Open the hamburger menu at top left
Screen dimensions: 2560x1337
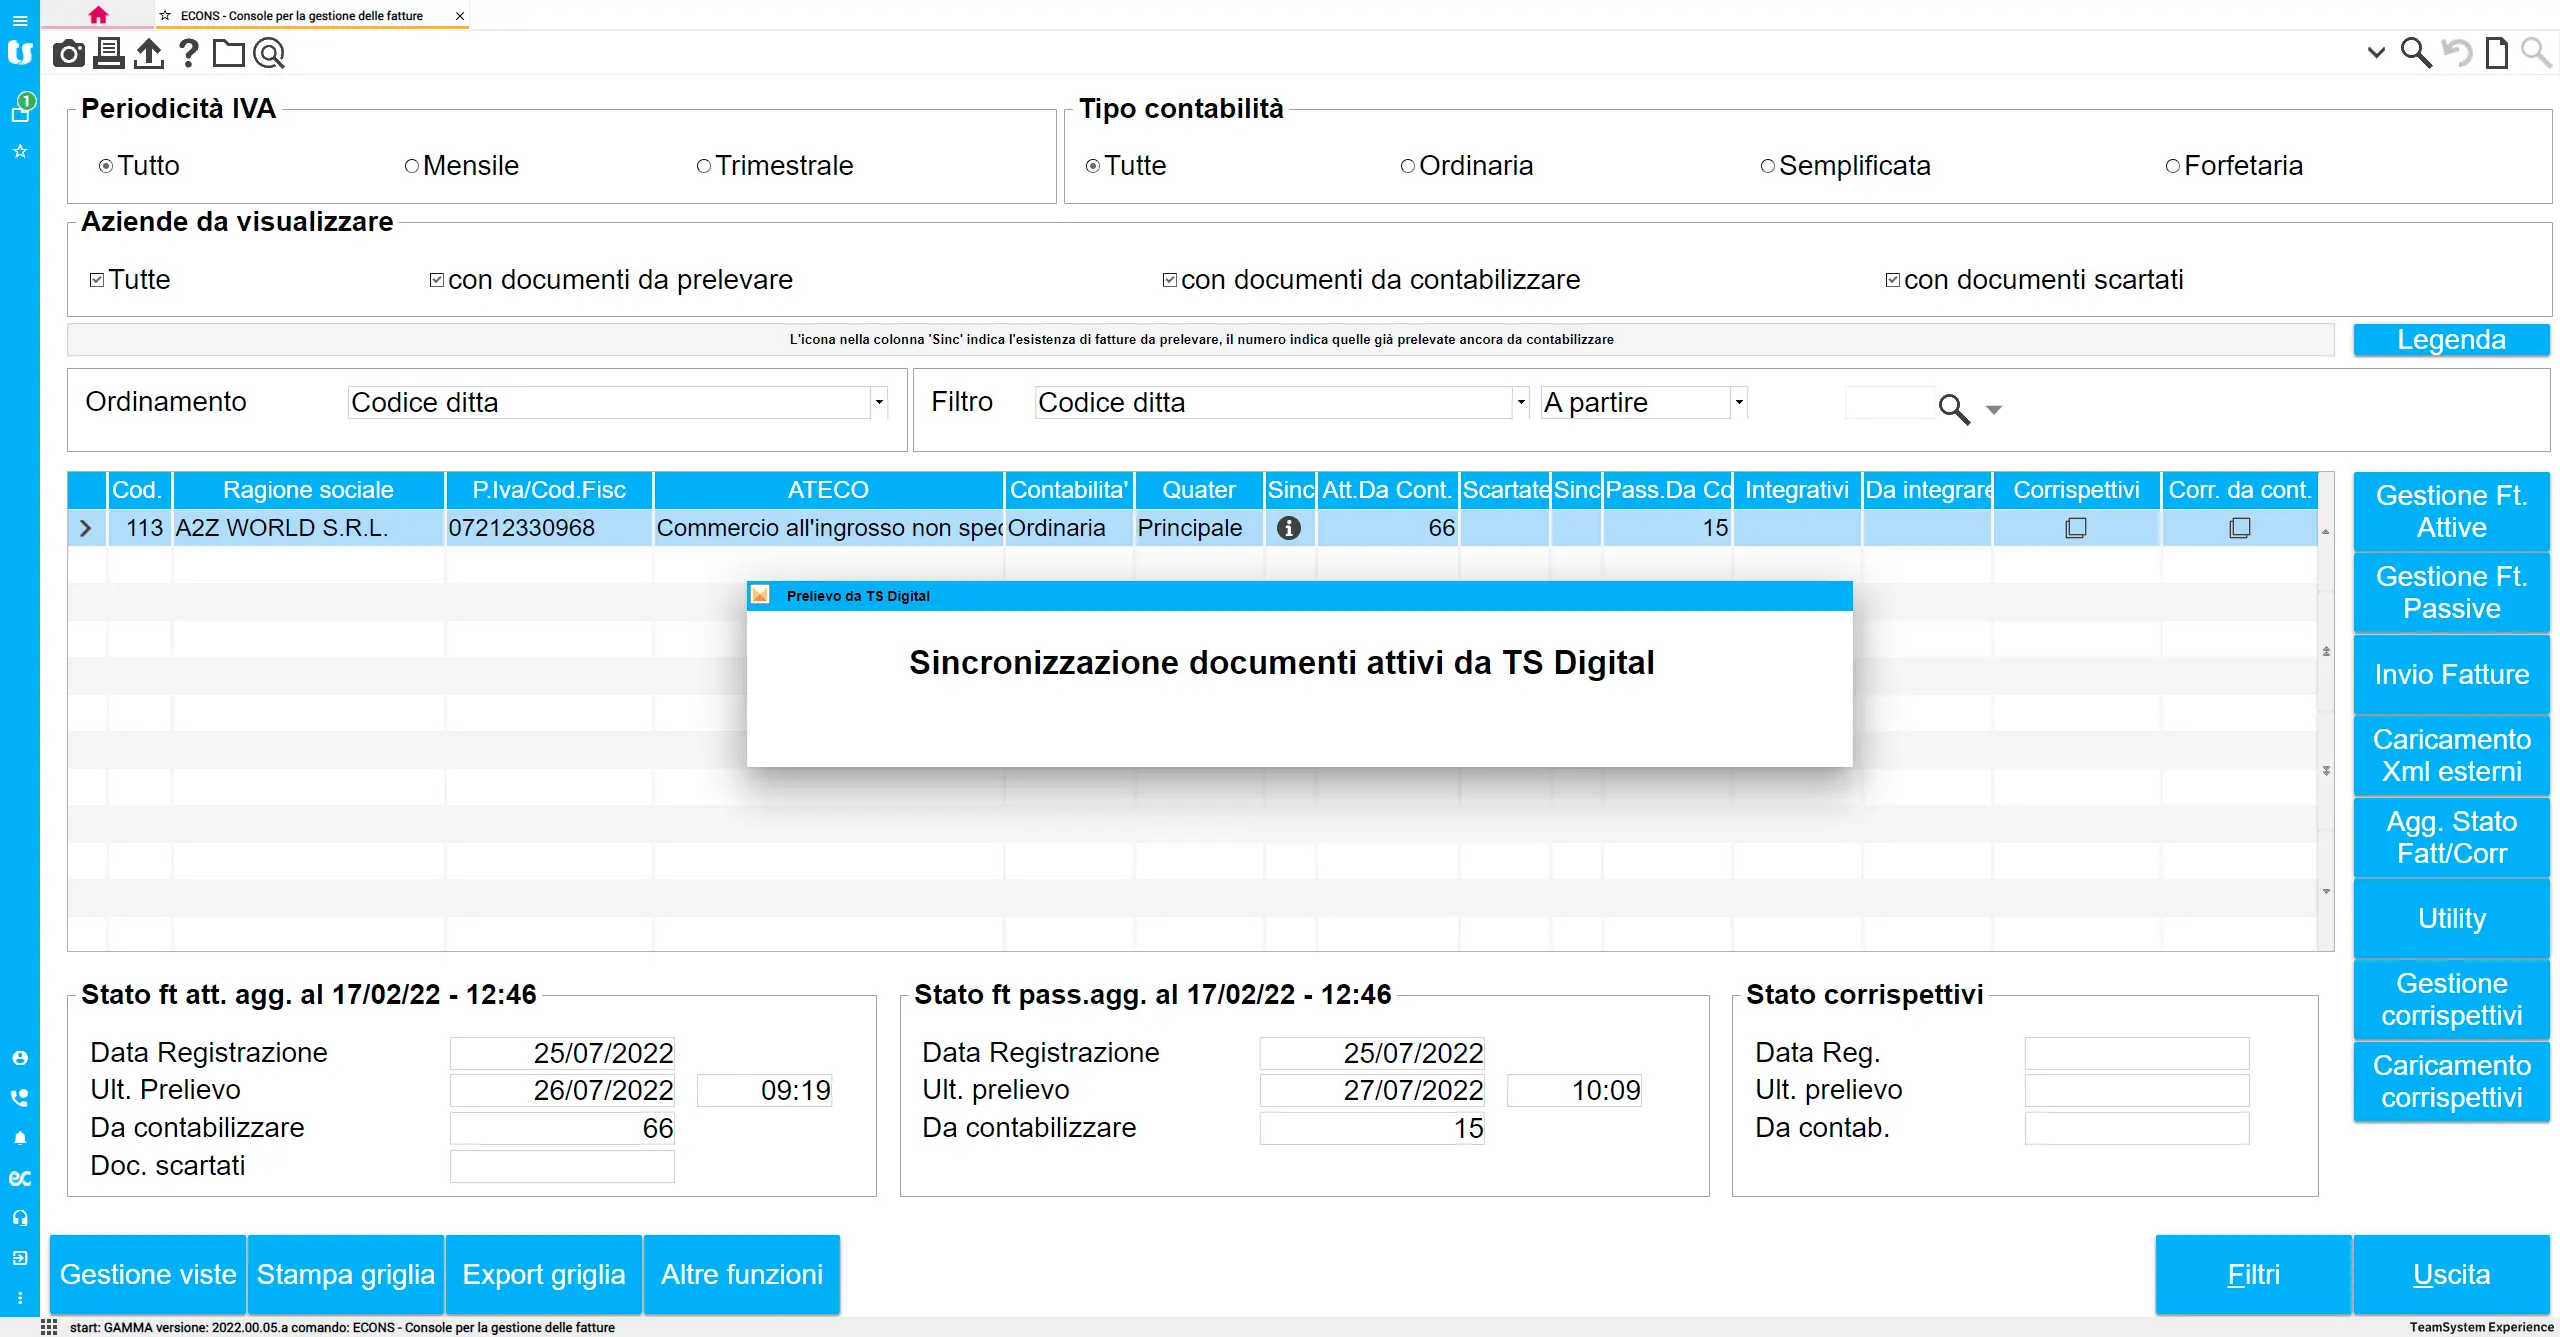[x=20, y=20]
